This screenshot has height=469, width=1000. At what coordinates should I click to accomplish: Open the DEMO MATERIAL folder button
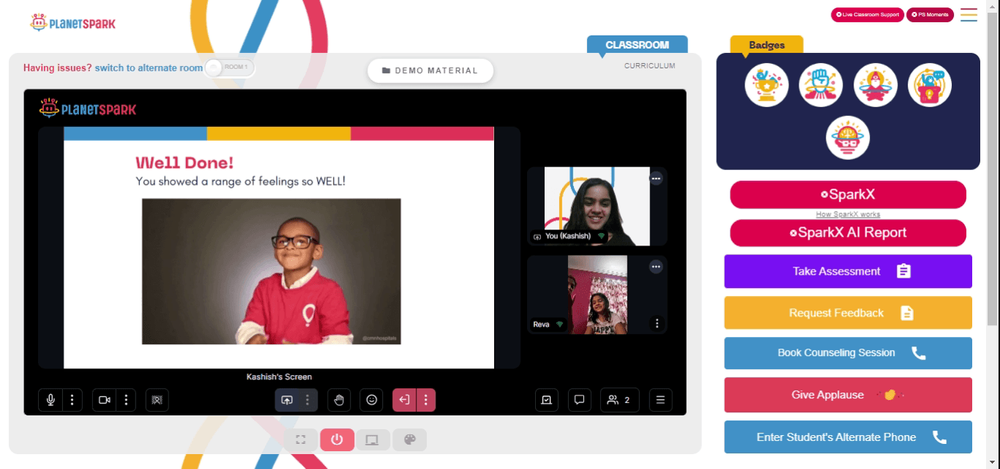tap(430, 71)
